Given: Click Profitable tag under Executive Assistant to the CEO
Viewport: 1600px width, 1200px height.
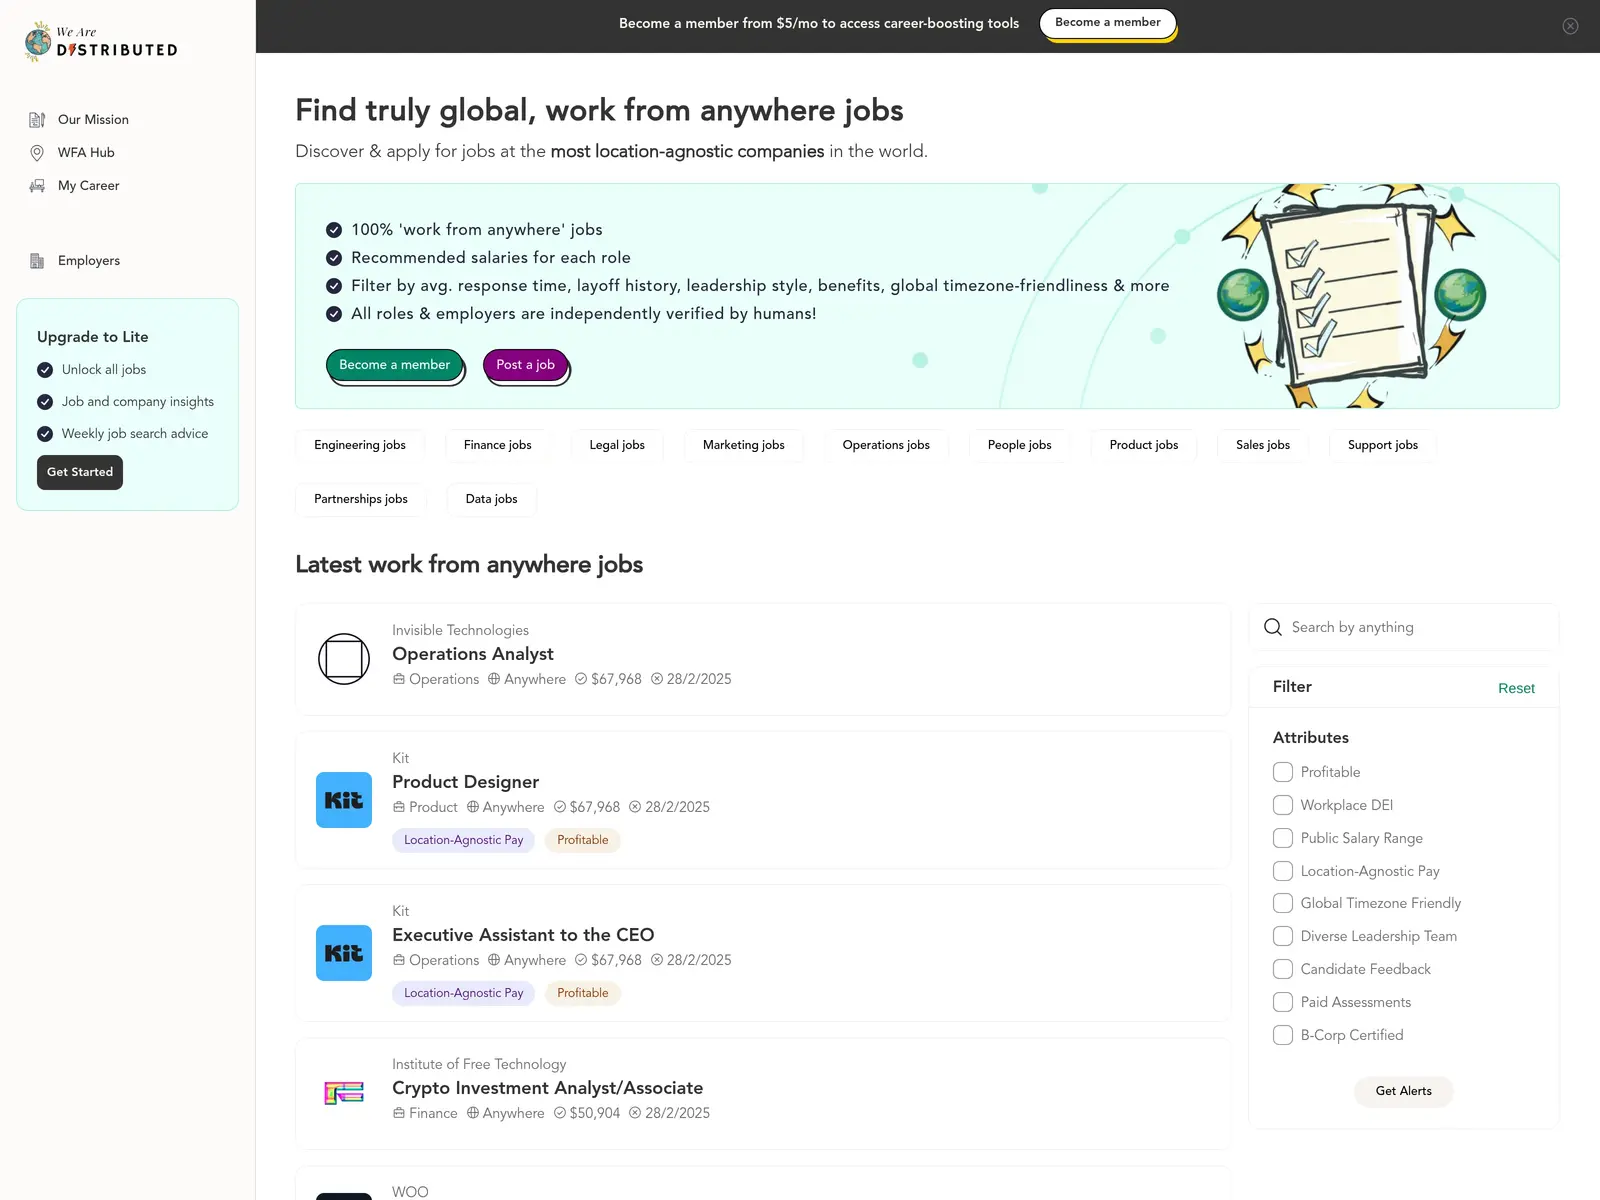Looking at the screenshot, I should pyautogui.click(x=583, y=993).
